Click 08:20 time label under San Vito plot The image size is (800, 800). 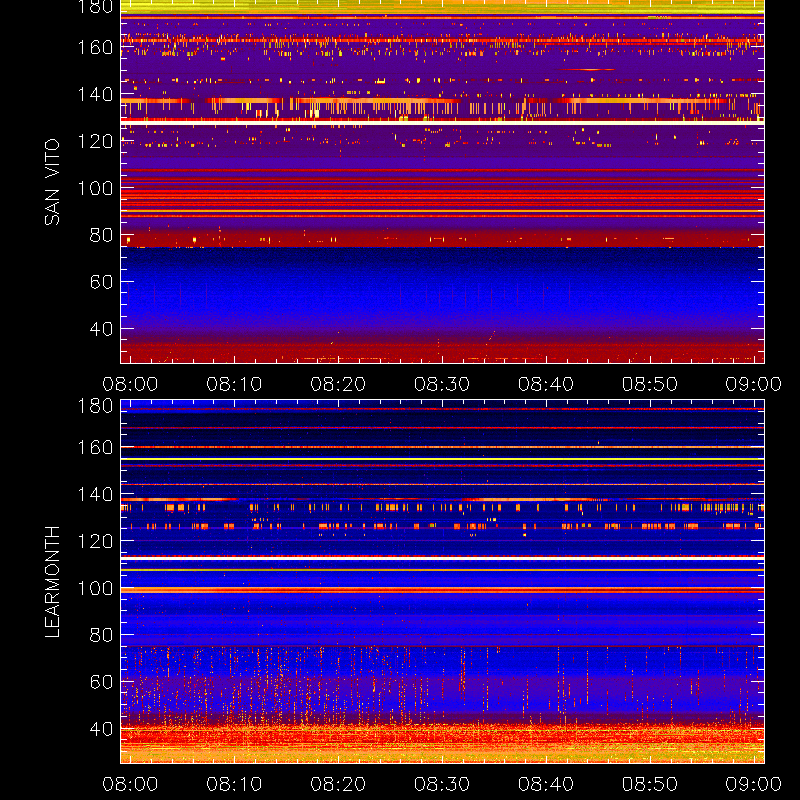(x=338, y=384)
